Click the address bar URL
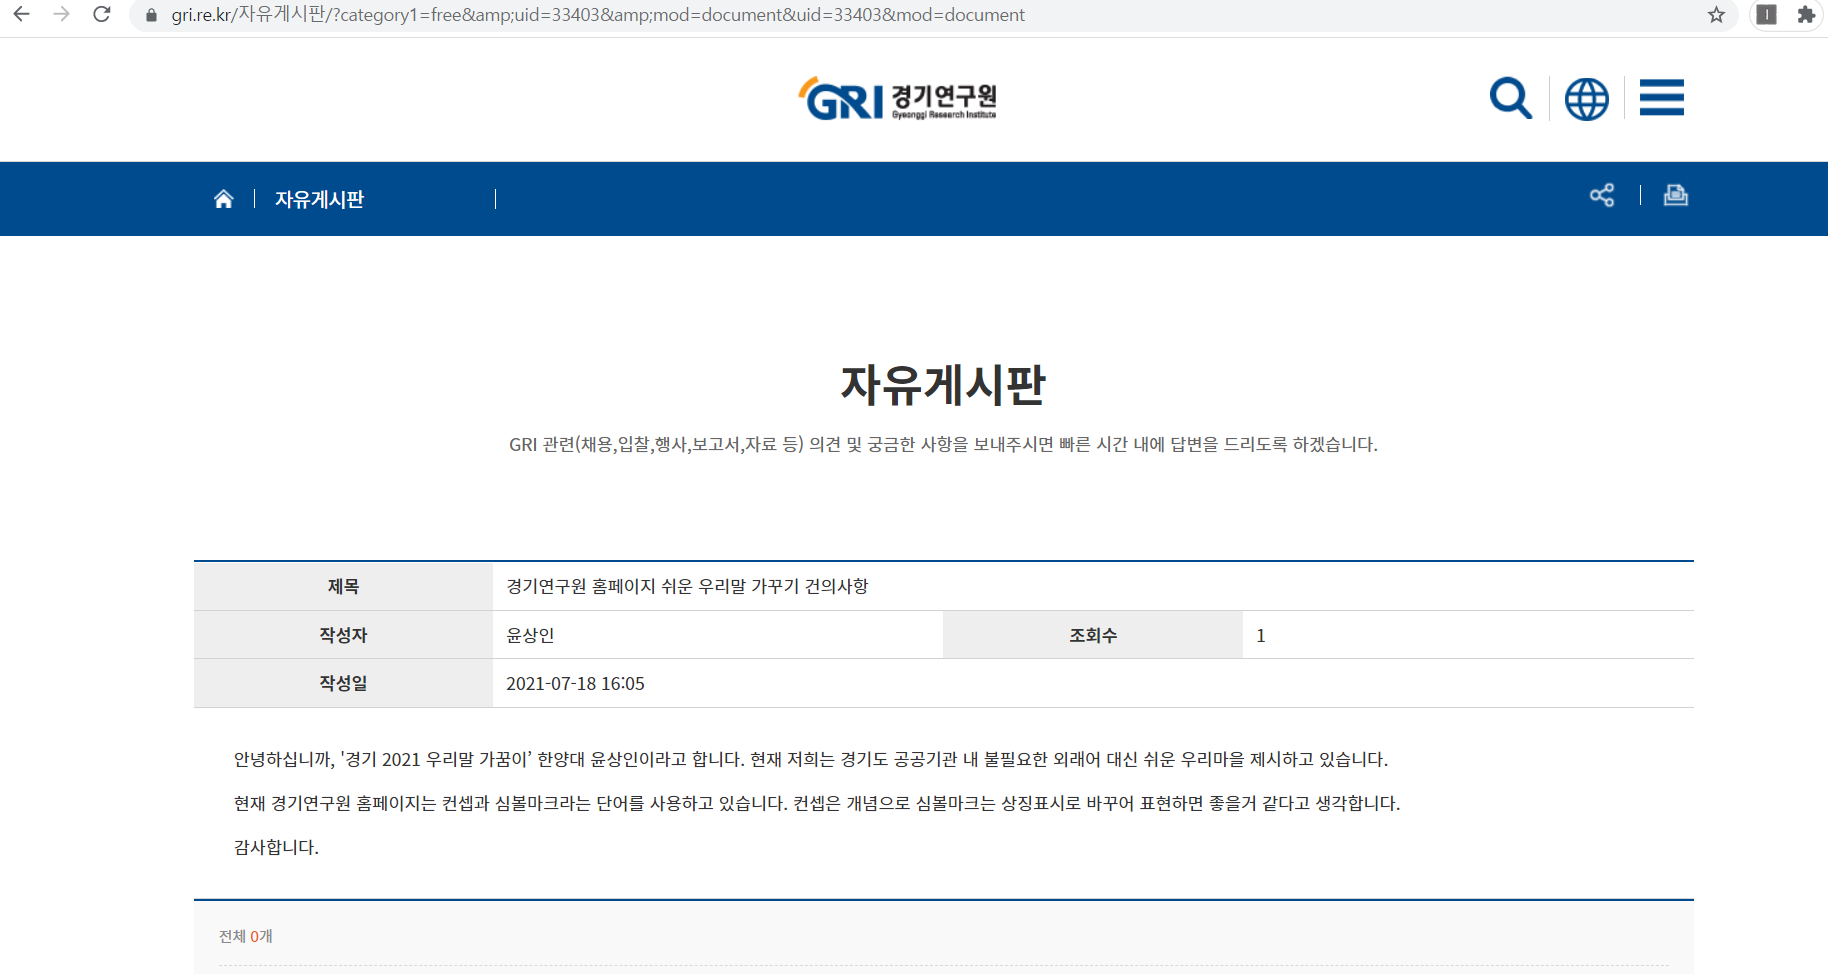Image resolution: width=1828 pixels, height=974 pixels. coord(598,15)
